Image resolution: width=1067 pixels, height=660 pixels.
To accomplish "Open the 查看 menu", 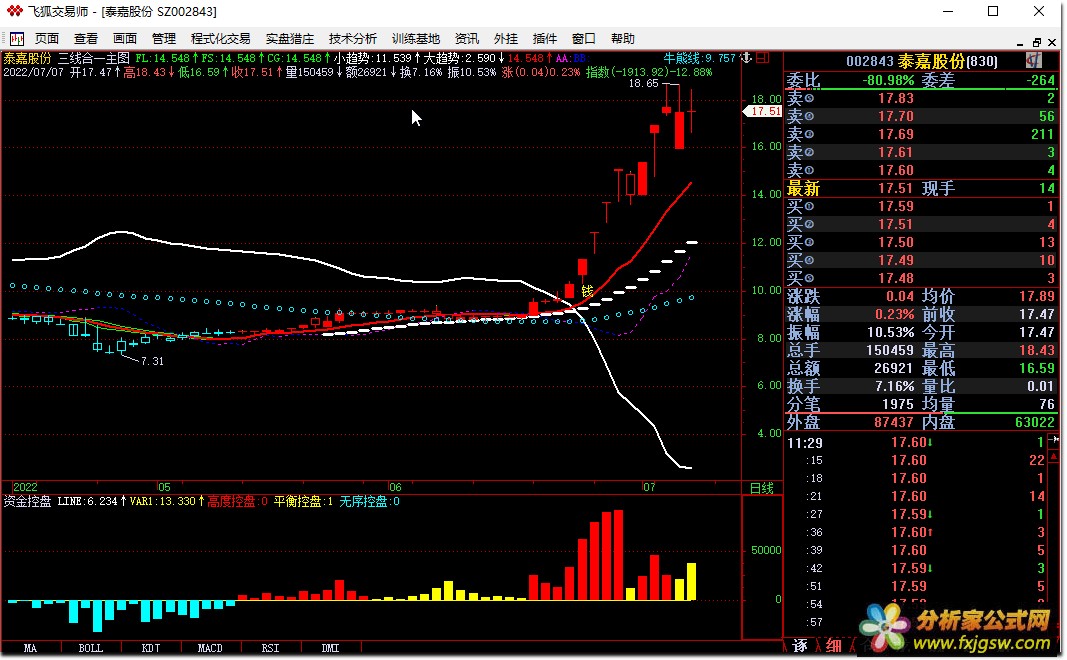I will 86,39.
